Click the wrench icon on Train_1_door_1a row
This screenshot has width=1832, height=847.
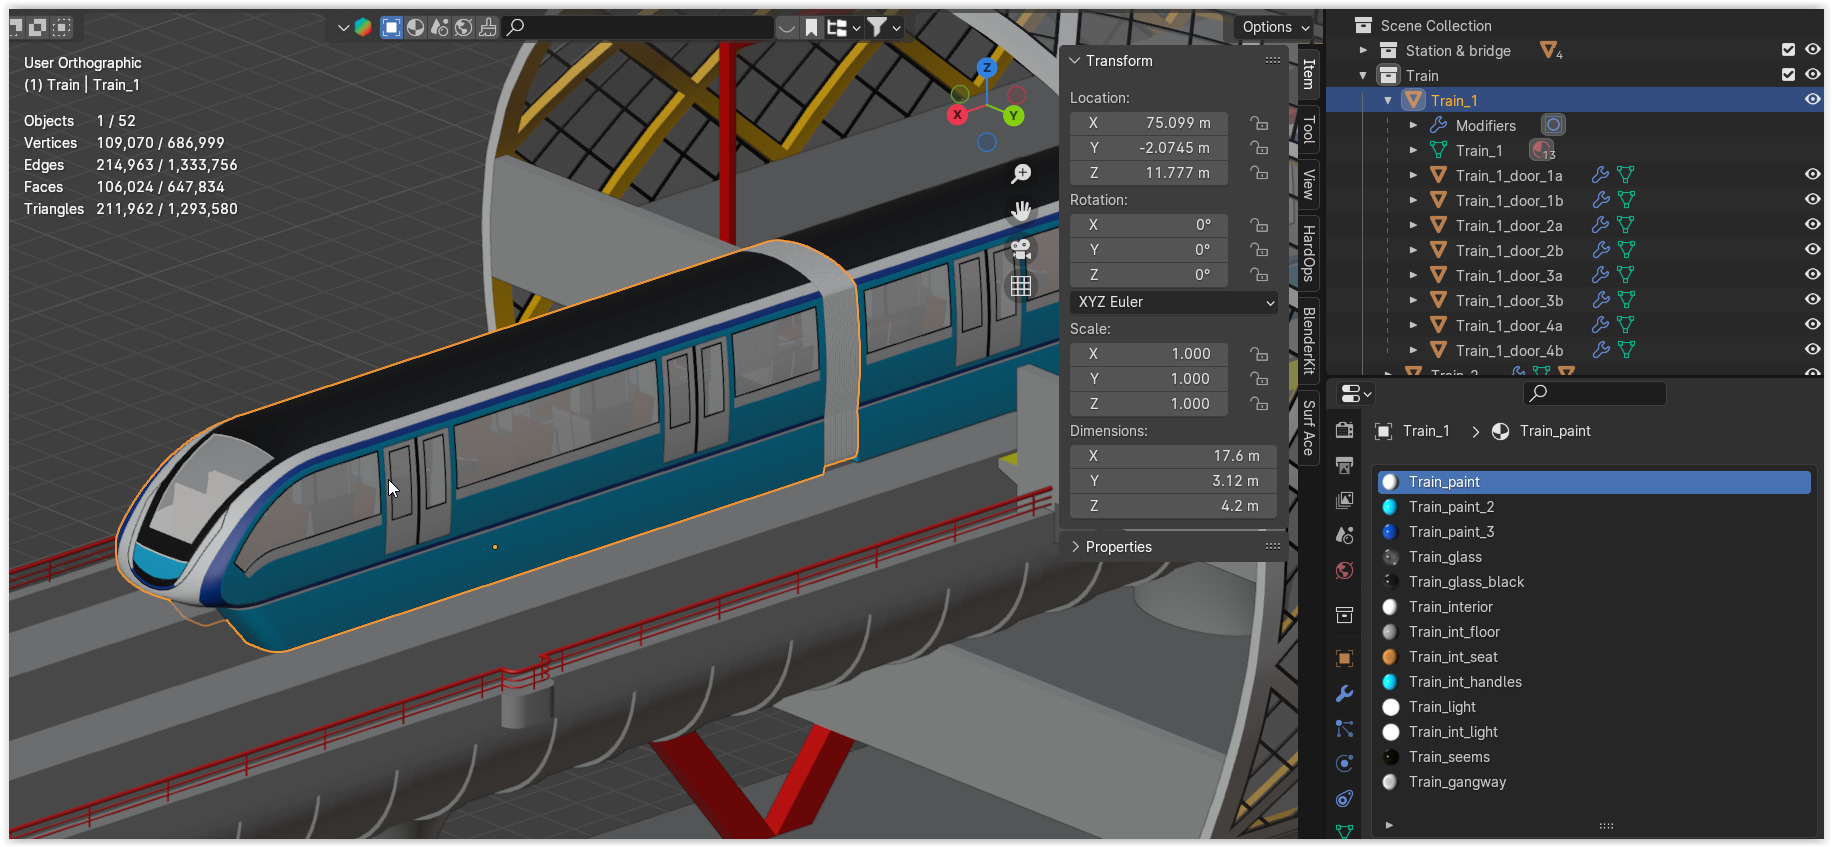(1601, 175)
